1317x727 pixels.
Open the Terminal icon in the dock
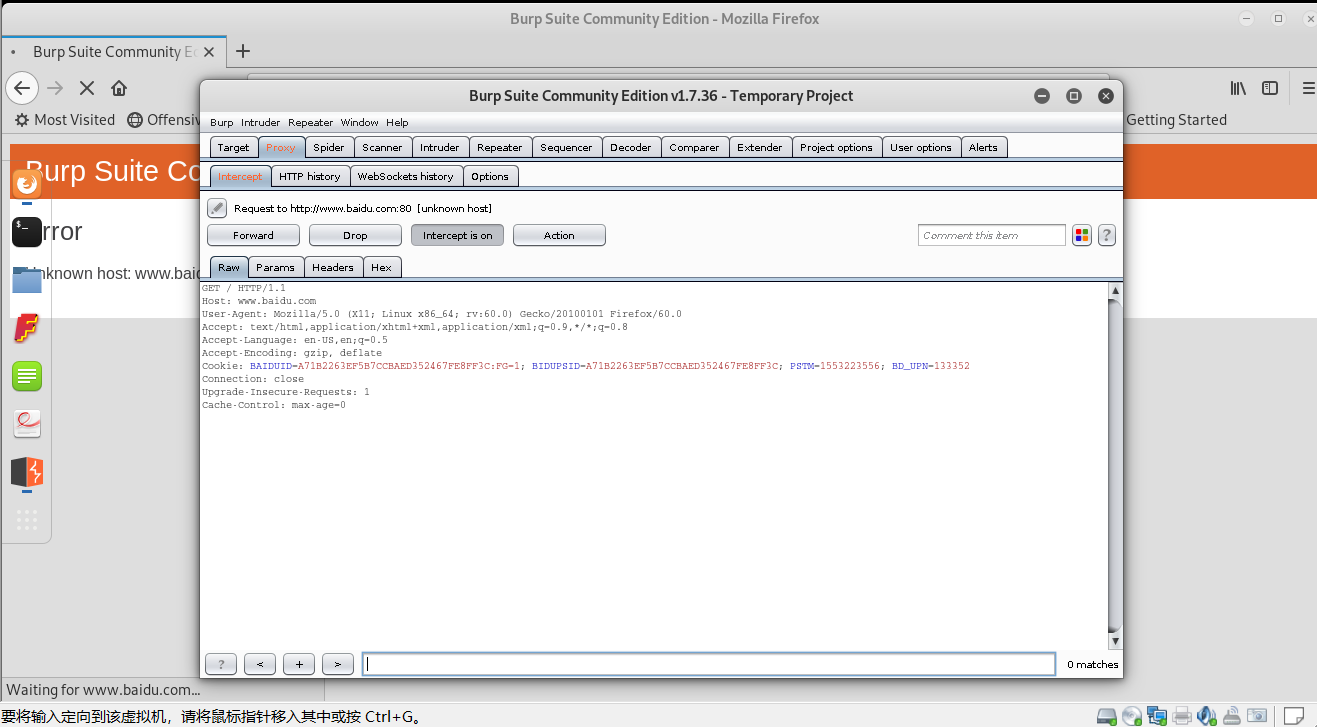coord(27,232)
